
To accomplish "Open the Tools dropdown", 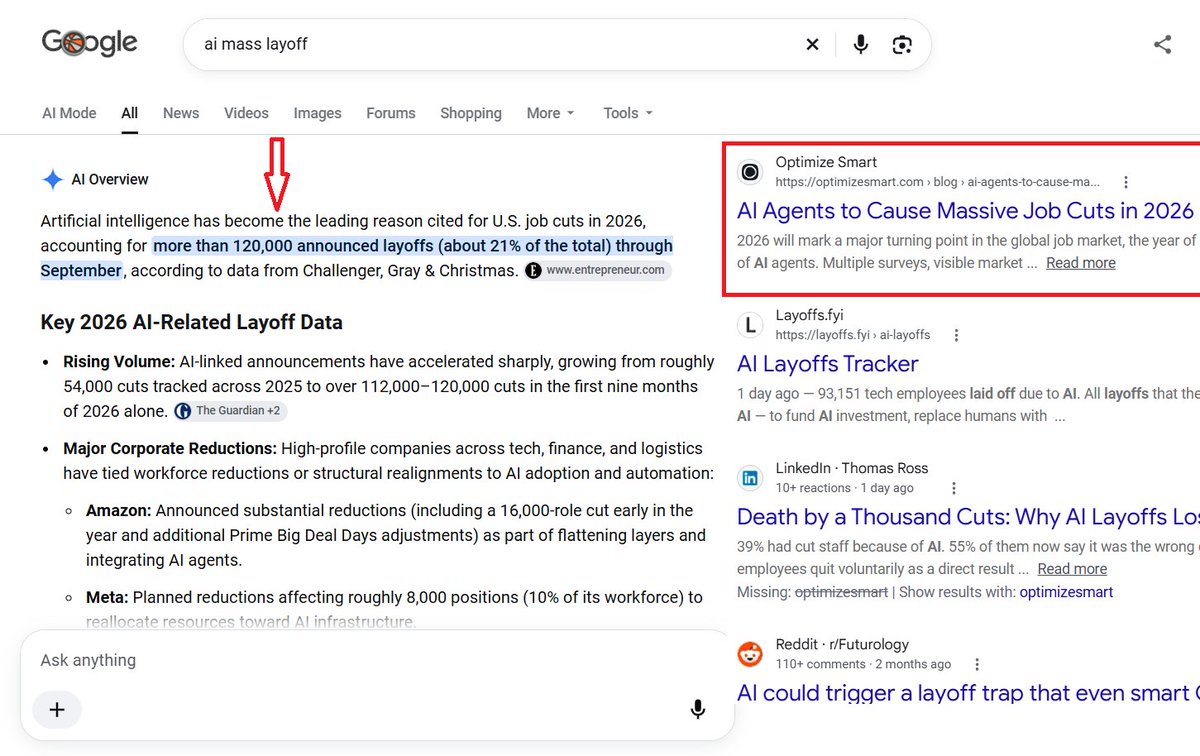I will point(628,113).
